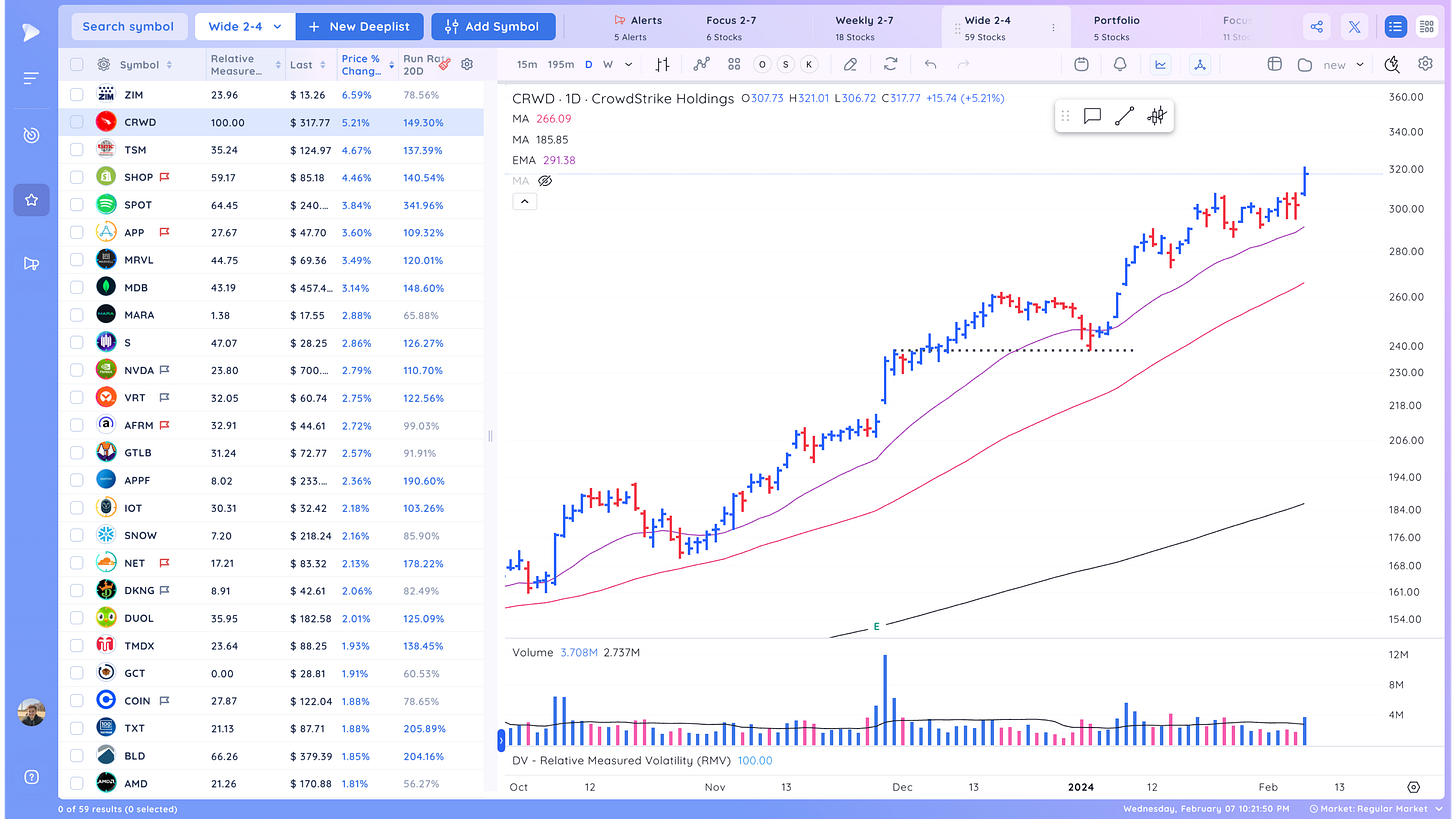Check the CRWD row checkbox
The height and width of the screenshot is (819, 1456).
pyautogui.click(x=77, y=122)
